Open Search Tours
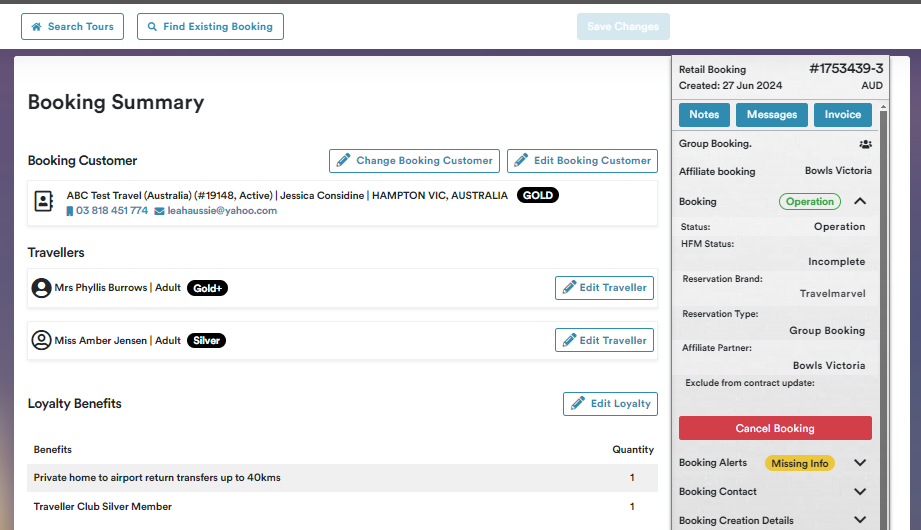Image resolution: width=921 pixels, height=530 pixels. pos(72,26)
